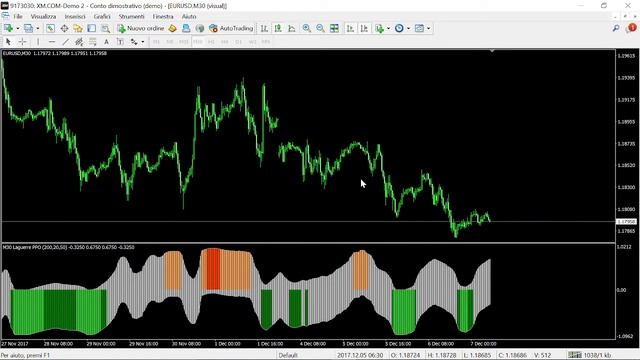Toggle chart shift from right border
This screenshot has width=640, height=360.
(x=364, y=28)
